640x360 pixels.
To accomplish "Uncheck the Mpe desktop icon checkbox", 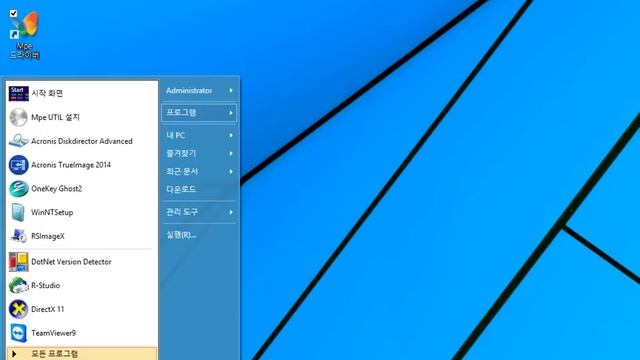I will [x=13, y=13].
